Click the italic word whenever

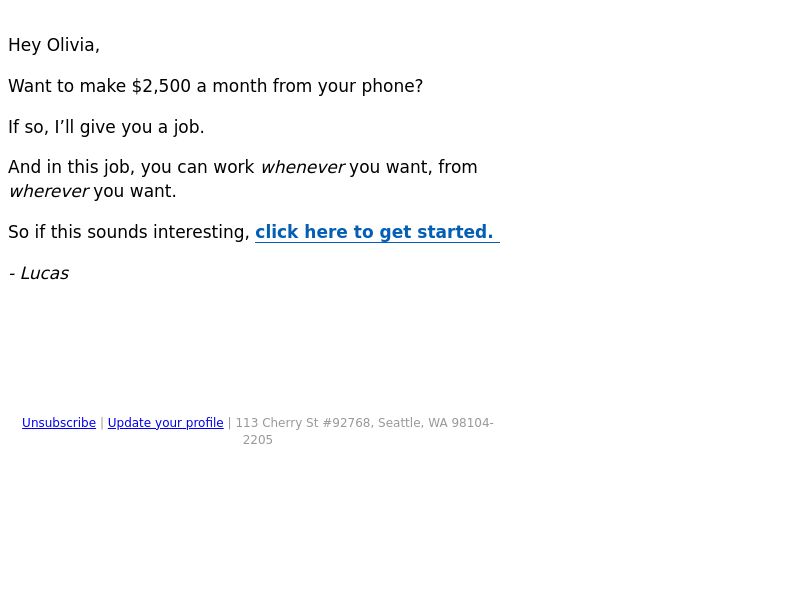click(303, 167)
